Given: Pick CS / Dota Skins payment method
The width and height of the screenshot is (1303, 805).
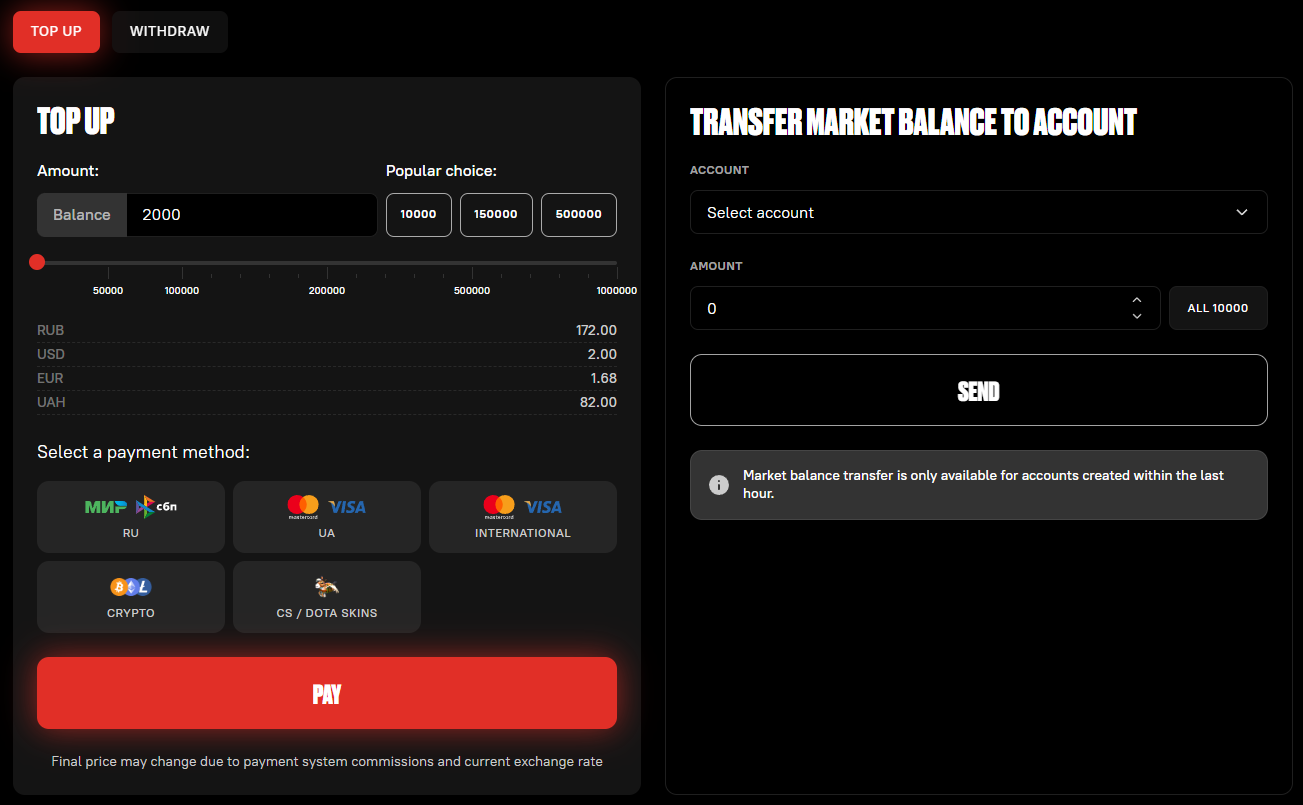Looking at the screenshot, I should click(326, 597).
